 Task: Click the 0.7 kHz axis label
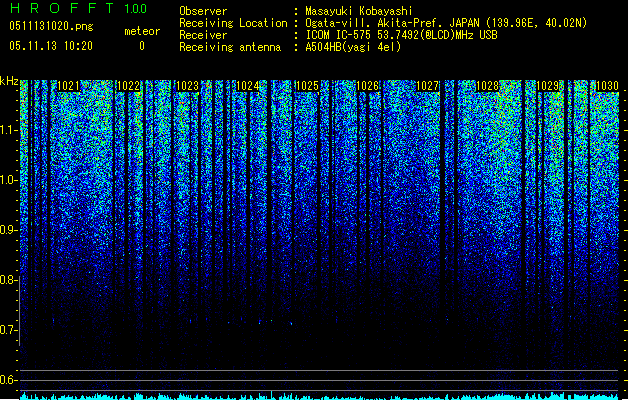coord(9,330)
